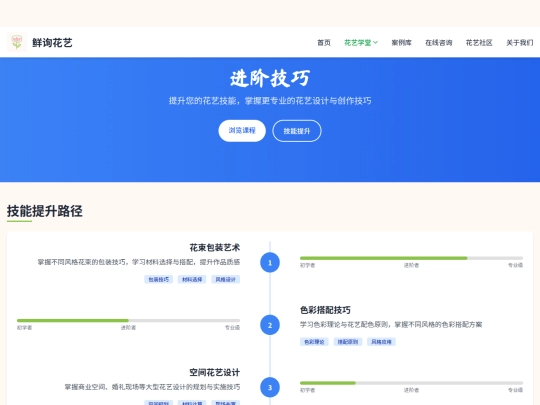This screenshot has height=405, width=540.
Task: Click the 空间花艺设计 heading
Action: pyautogui.click(x=215, y=372)
